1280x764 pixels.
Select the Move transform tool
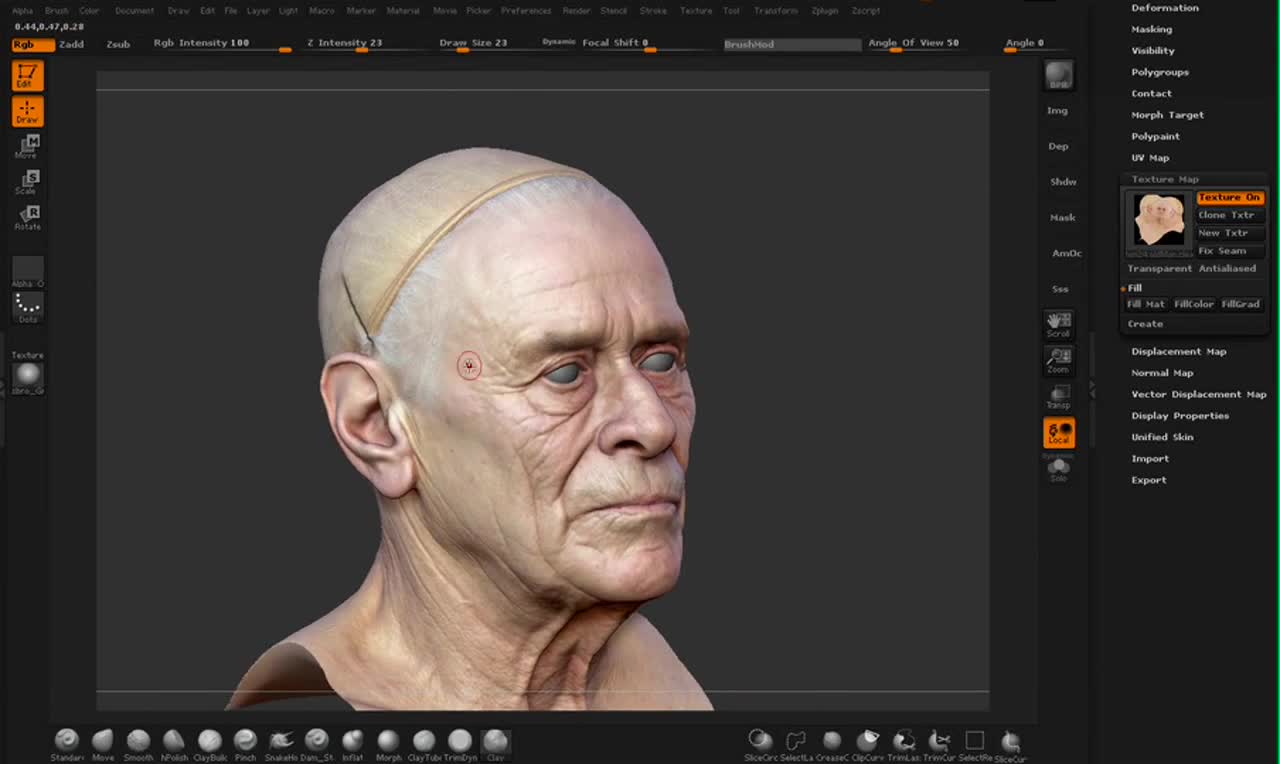pos(27,146)
